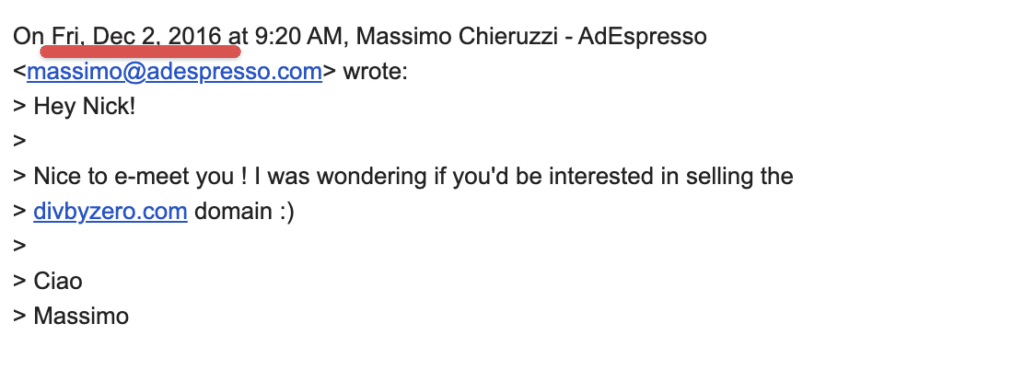This screenshot has height=370, width=1024.
Task: Click the red underline beneath the date
Action: [x=140, y=50]
